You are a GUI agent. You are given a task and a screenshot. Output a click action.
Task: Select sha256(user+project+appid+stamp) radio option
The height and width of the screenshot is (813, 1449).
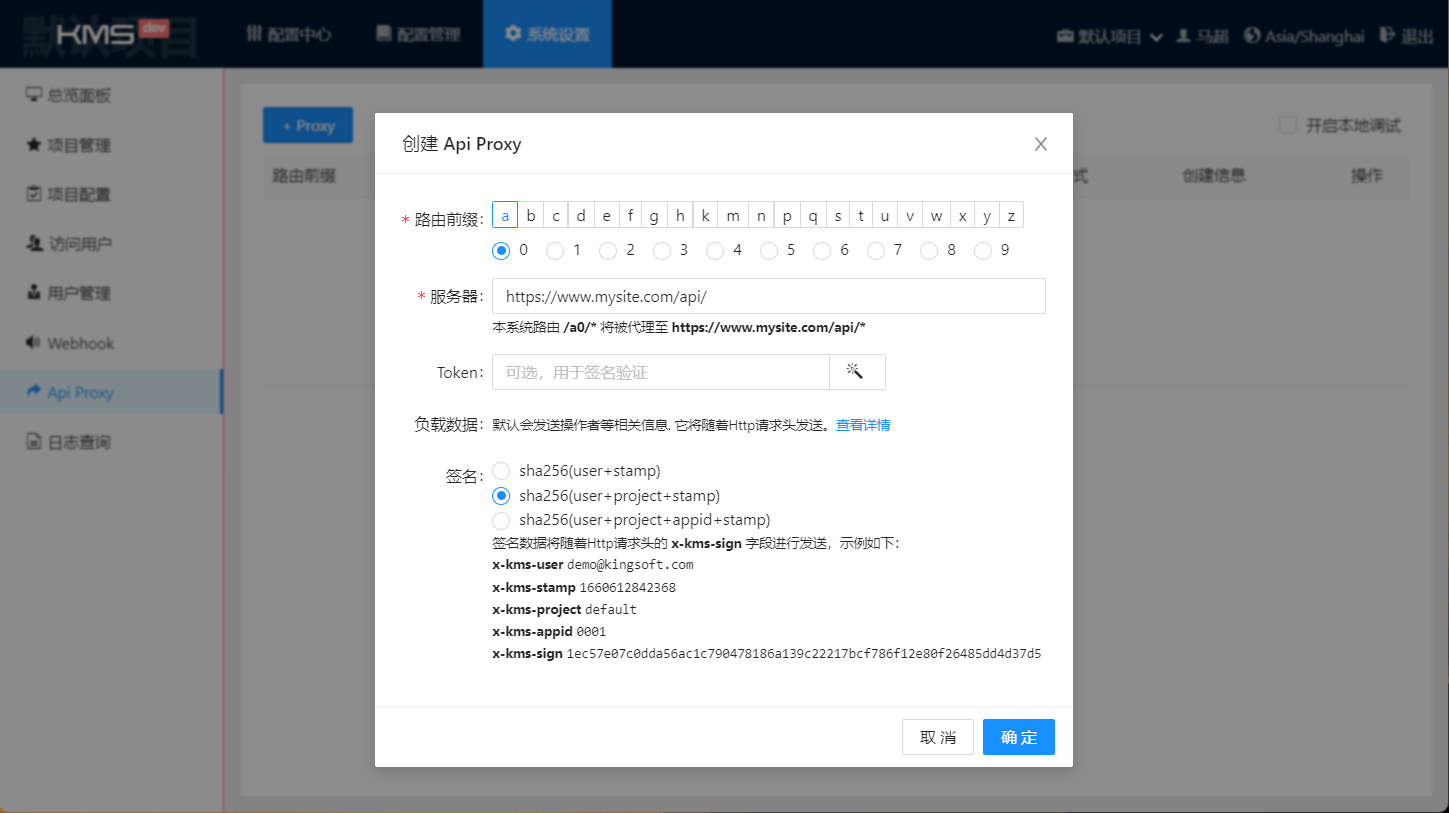tap(502, 520)
